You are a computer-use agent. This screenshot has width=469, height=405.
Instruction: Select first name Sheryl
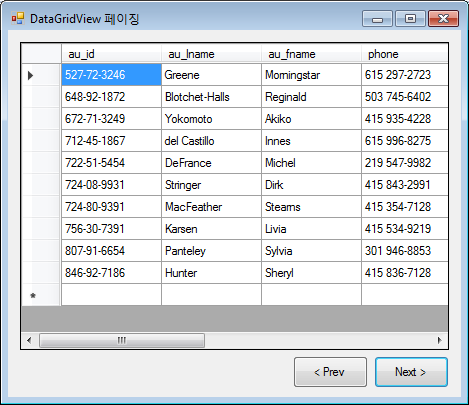311,273
